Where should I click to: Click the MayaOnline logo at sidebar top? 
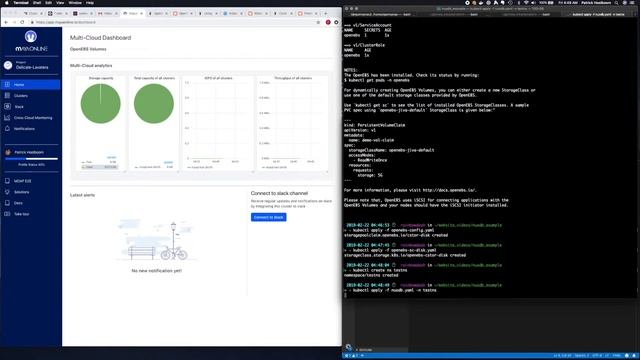pyautogui.click(x=31, y=41)
